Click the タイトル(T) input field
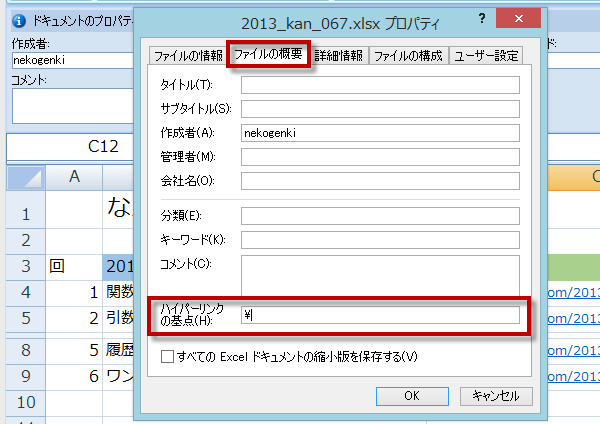 click(x=380, y=85)
